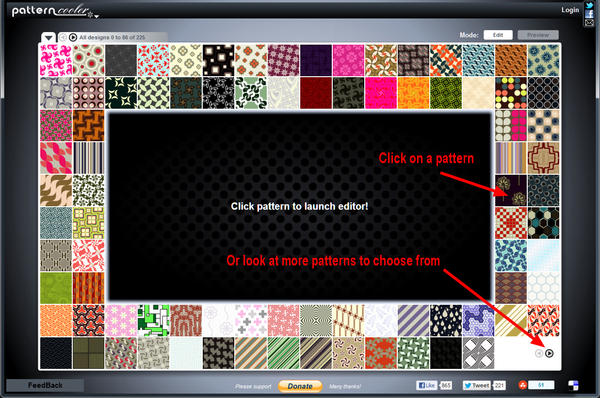Click previous designs arrow in top bar
Viewport: 600px width, 398px height.
63,38
